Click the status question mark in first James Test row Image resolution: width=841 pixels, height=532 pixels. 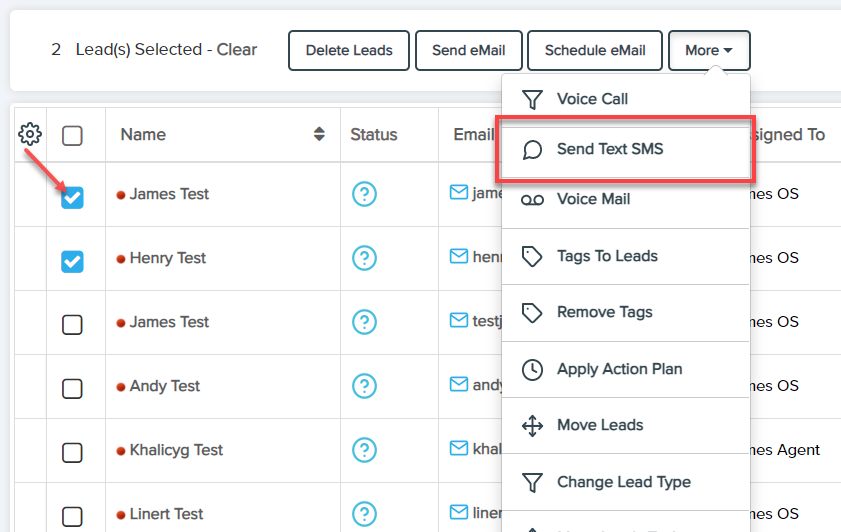(364, 194)
